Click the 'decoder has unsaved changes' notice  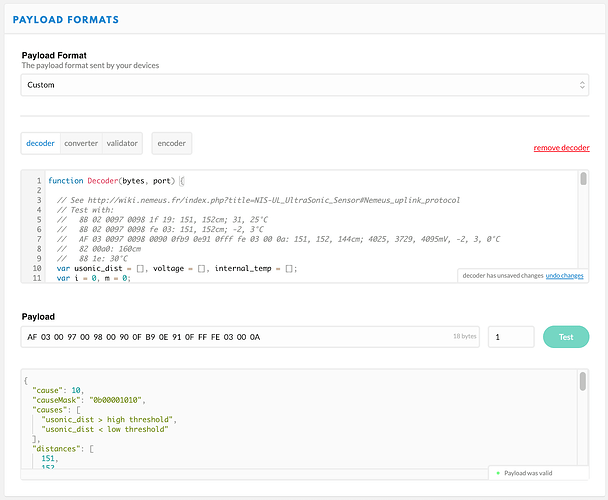(503, 276)
